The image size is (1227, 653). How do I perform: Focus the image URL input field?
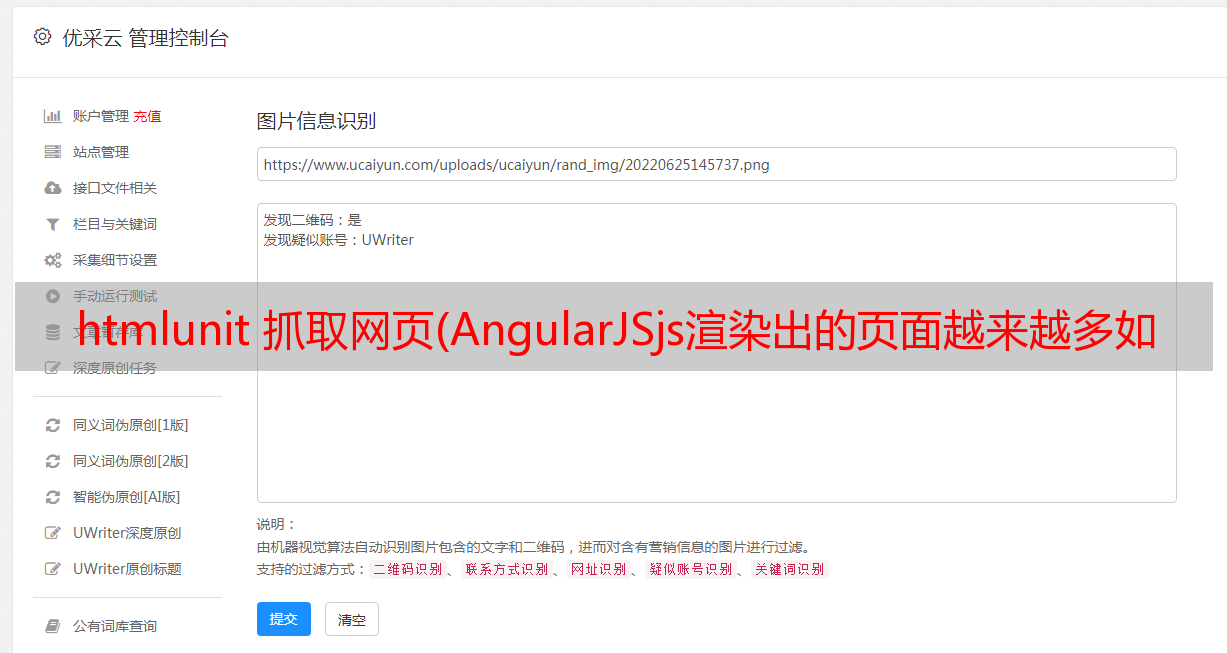(716, 164)
